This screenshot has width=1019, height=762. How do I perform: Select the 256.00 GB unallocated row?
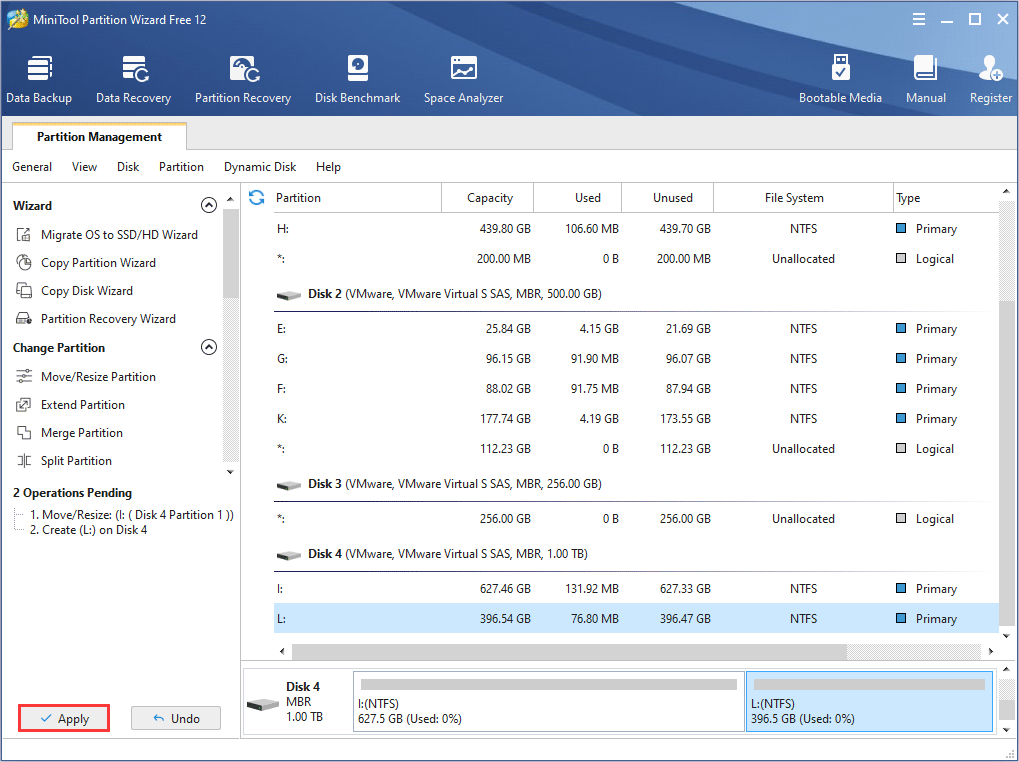636,518
